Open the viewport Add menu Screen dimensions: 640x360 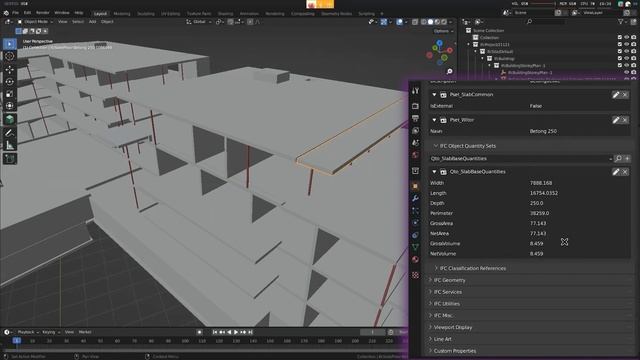(93, 22)
